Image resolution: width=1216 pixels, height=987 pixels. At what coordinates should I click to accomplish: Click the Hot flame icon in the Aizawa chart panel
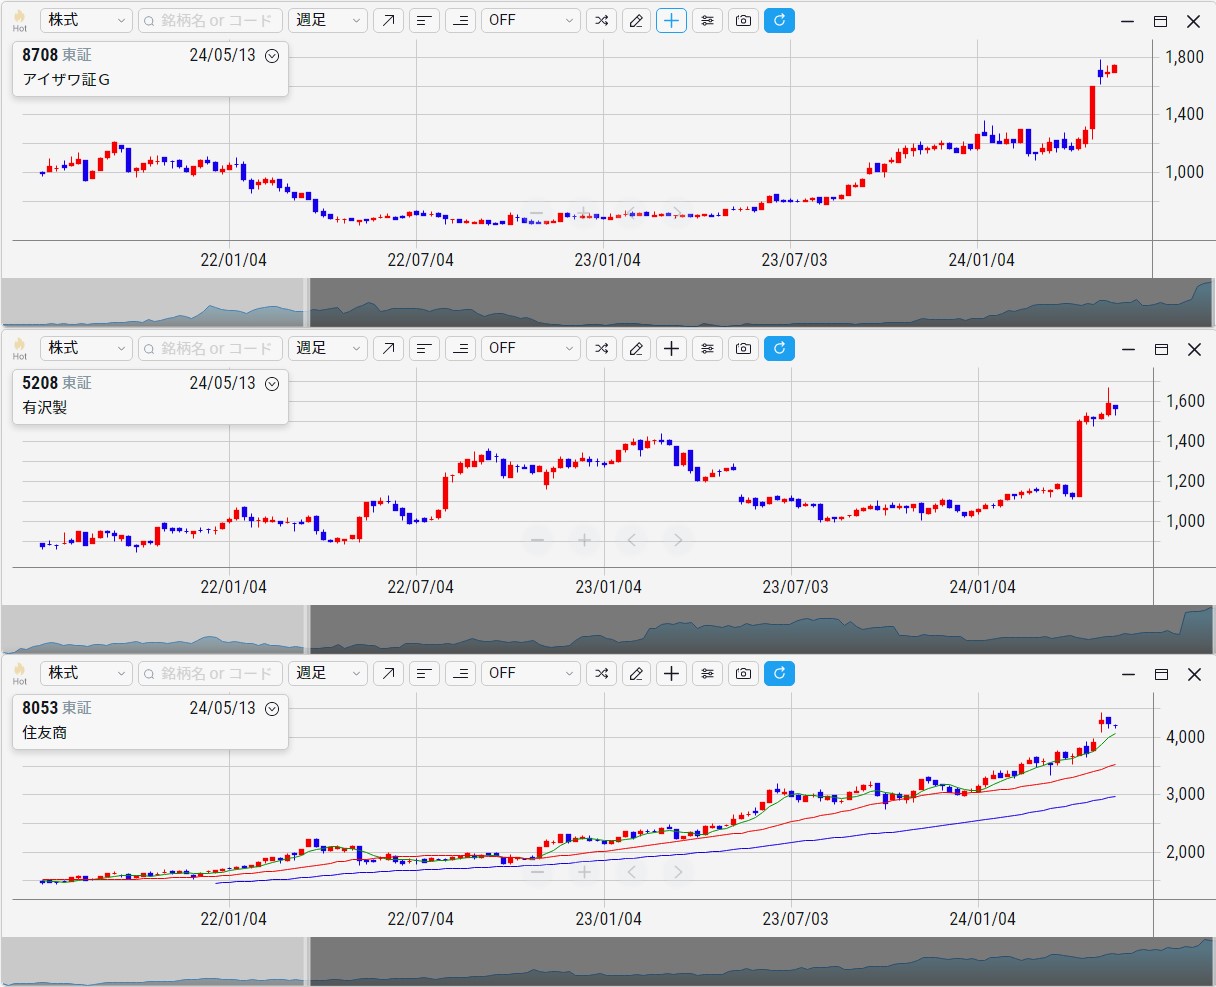[19, 20]
